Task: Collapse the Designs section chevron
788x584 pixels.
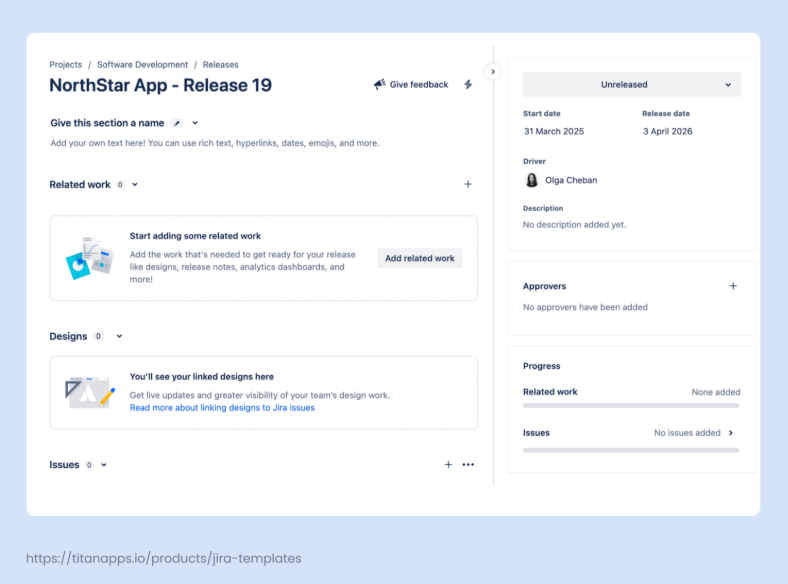Action: pyautogui.click(x=119, y=337)
